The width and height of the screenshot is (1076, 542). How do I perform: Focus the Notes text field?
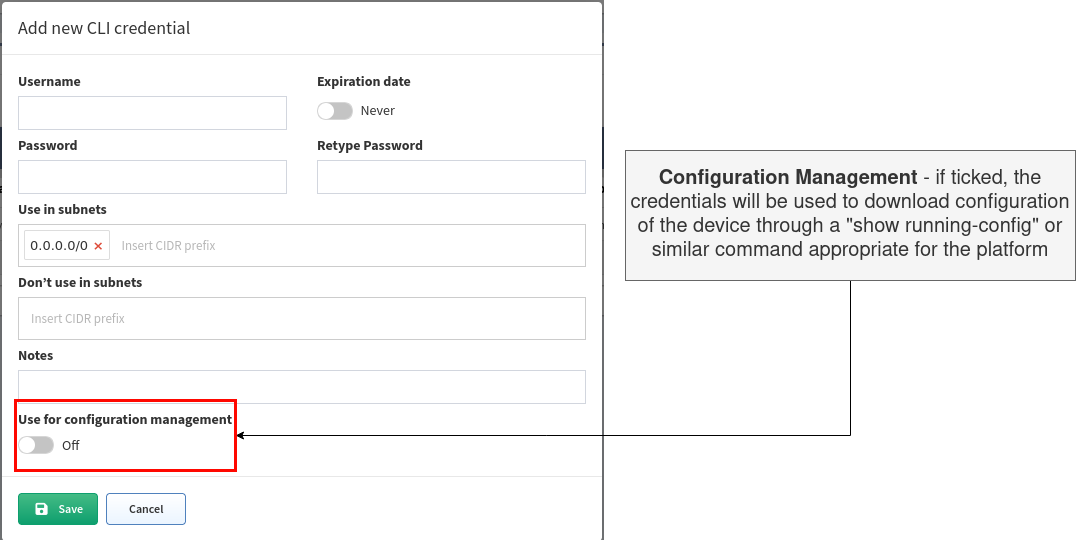click(302, 387)
